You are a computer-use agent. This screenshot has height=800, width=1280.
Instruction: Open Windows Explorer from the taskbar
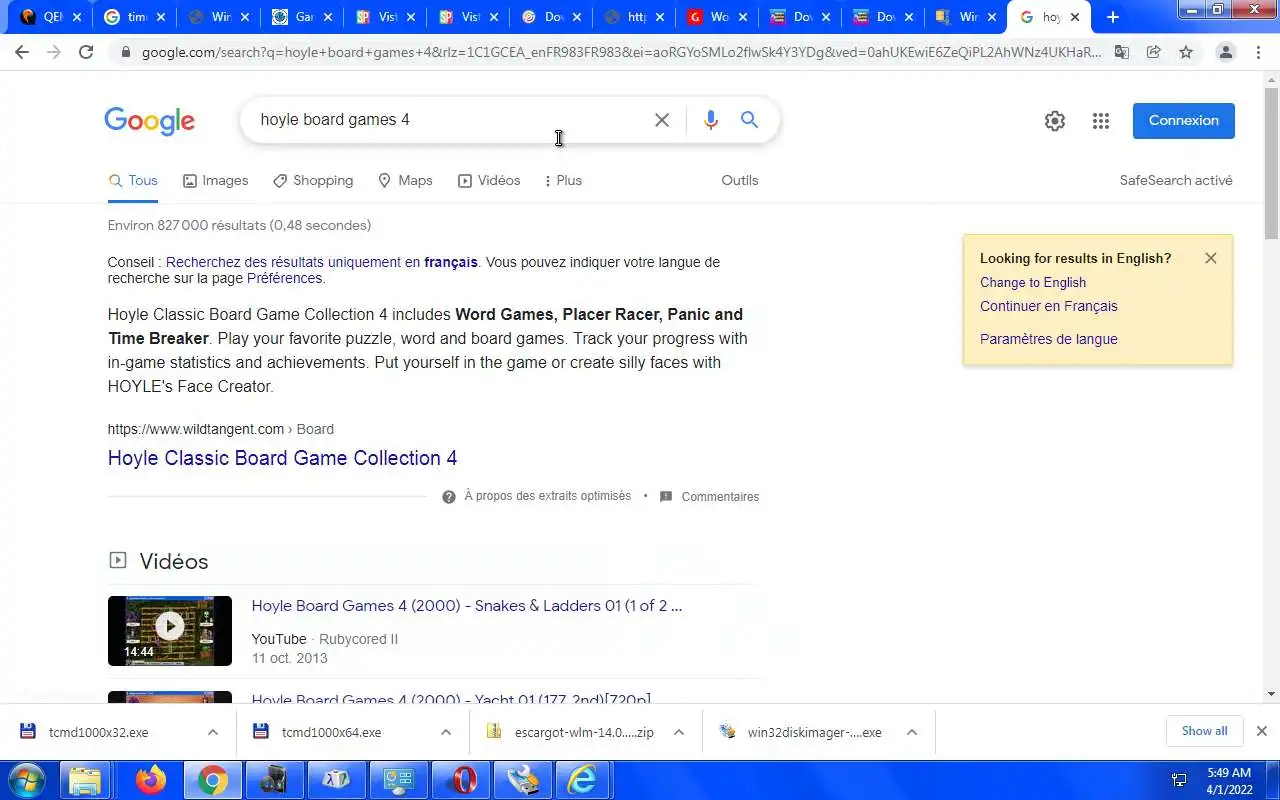click(x=87, y=780)
